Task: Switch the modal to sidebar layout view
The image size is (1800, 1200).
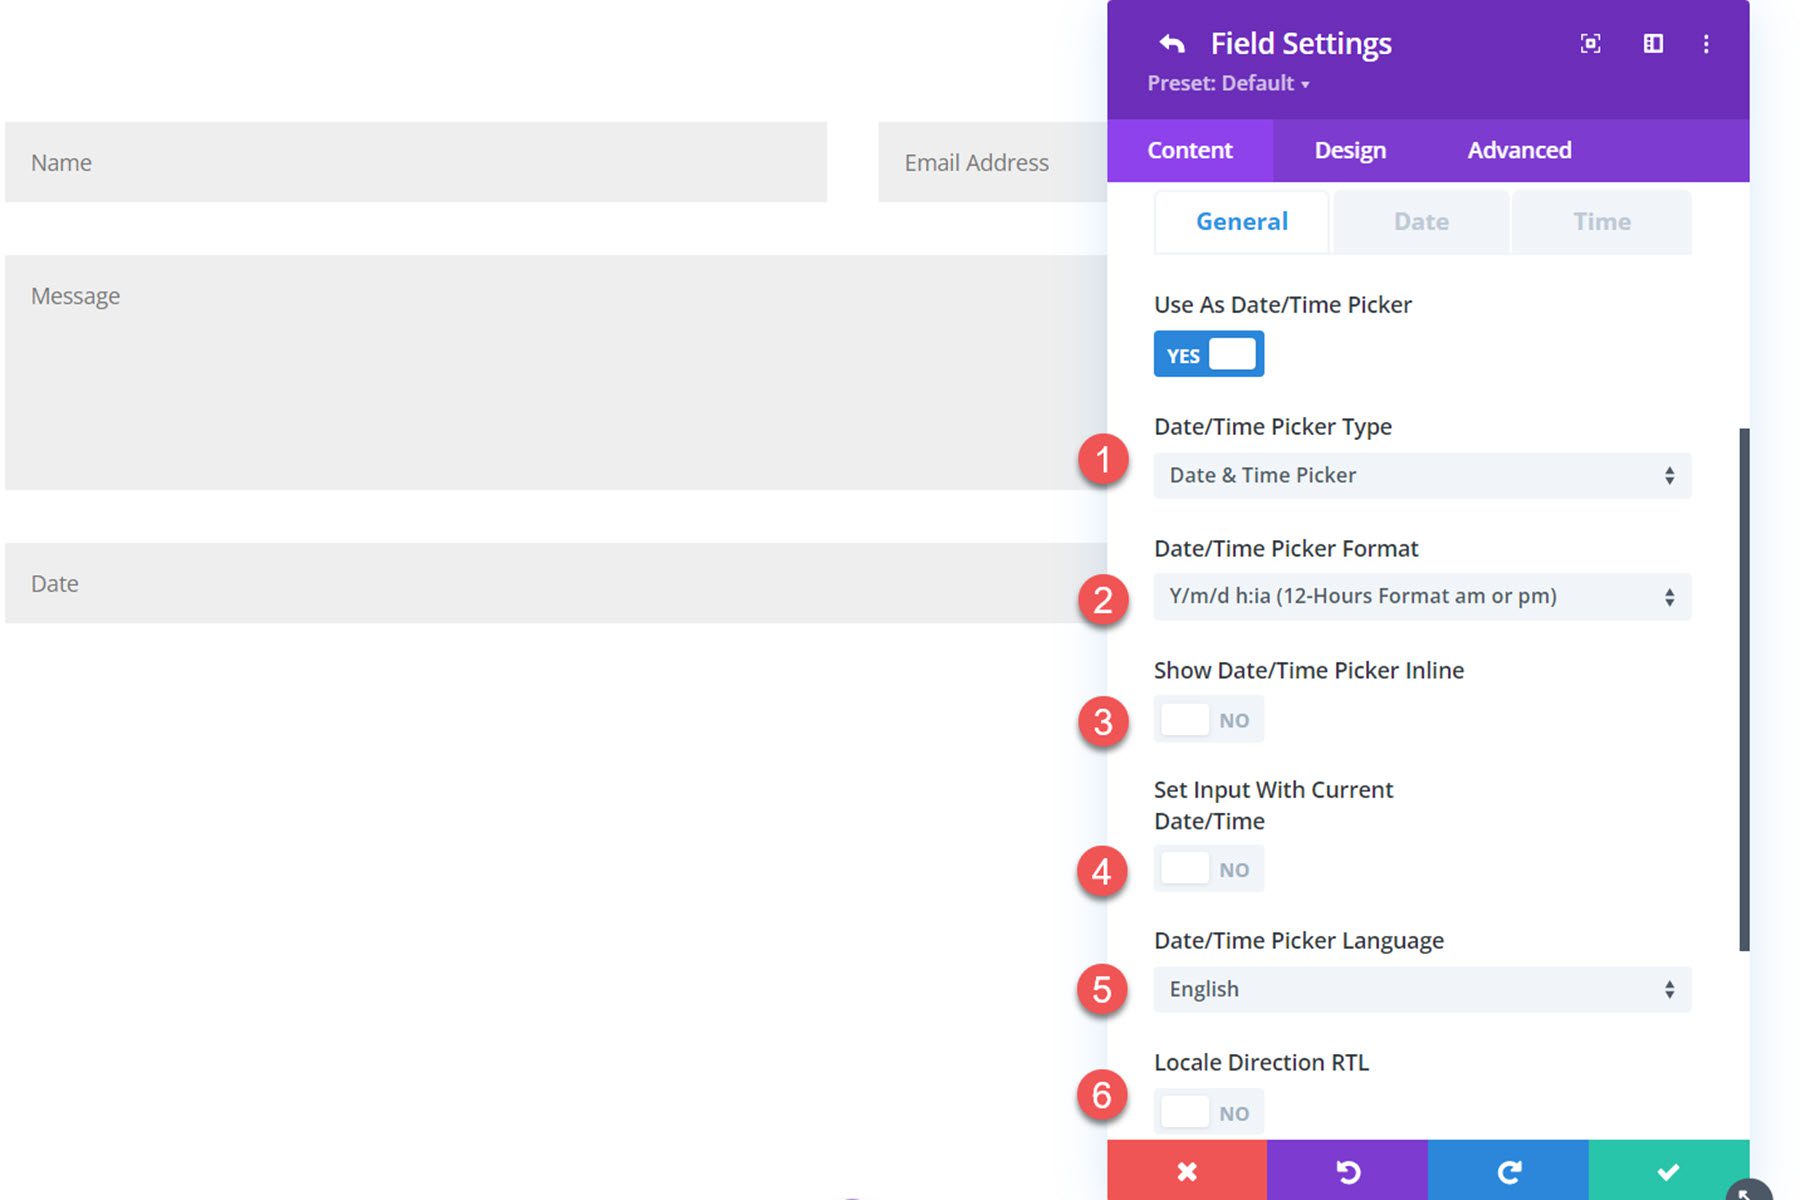Action: click(1653, 44)
